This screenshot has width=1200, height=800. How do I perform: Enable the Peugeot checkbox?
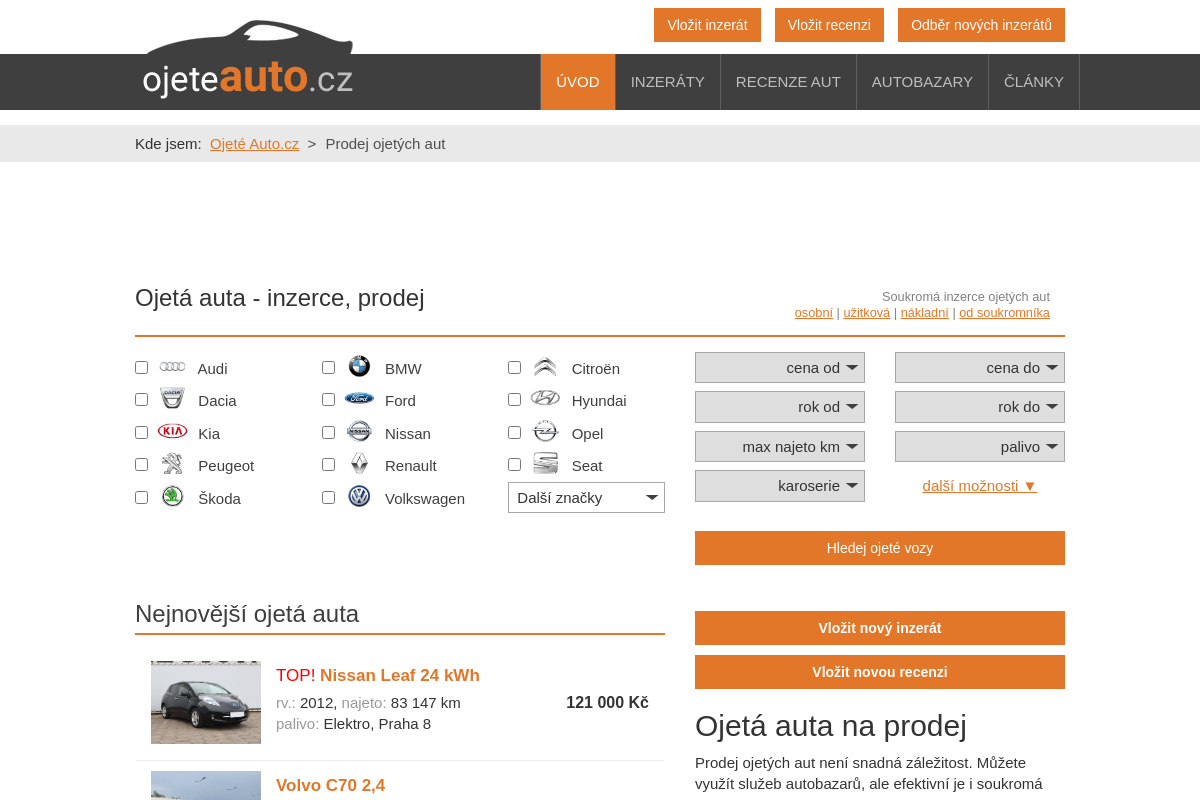[x=141, y=464]
